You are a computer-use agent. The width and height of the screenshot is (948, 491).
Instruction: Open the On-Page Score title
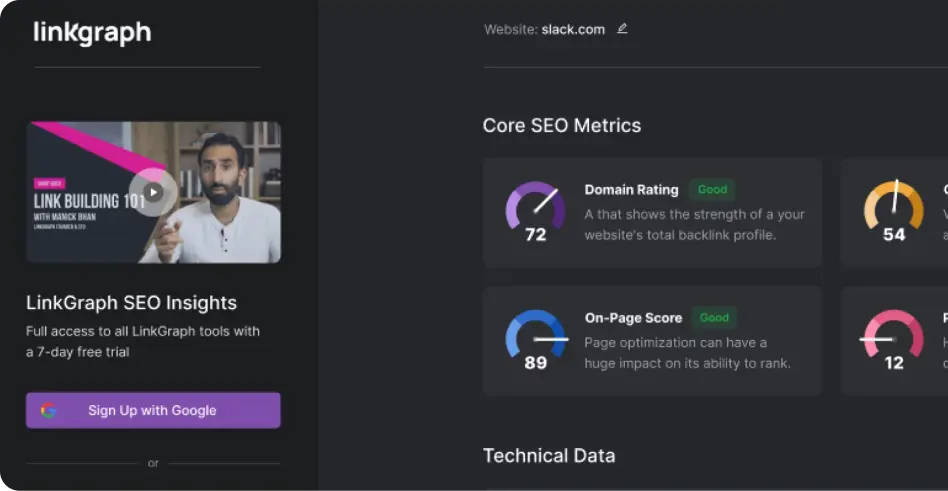[x=633, y=318]
